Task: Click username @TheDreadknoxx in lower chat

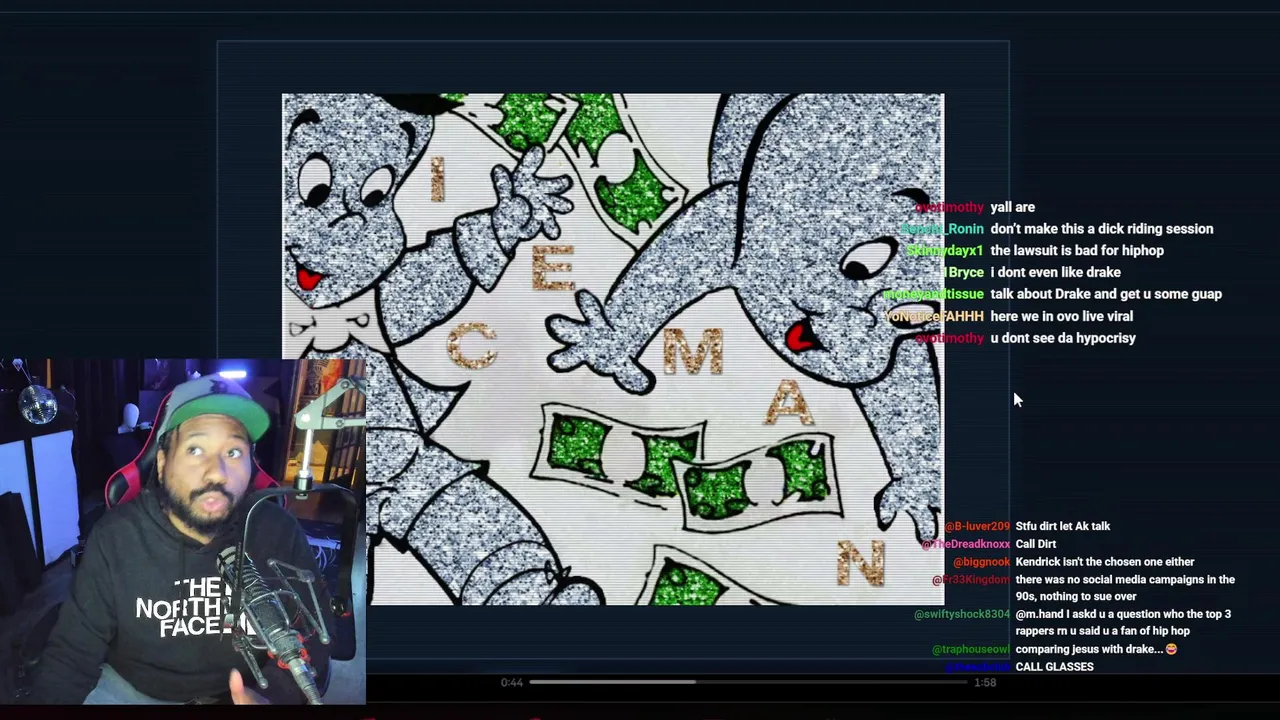Action: pos(965,544)
